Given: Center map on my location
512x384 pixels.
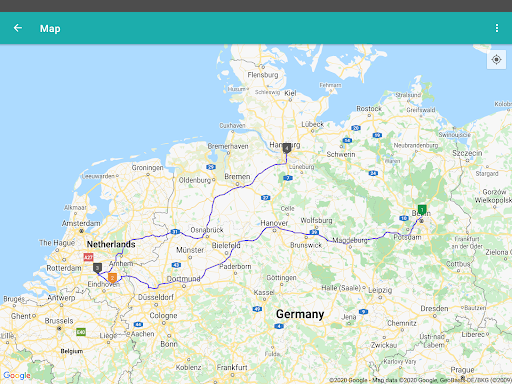Looking at the screenshot, I should [496, 60].
